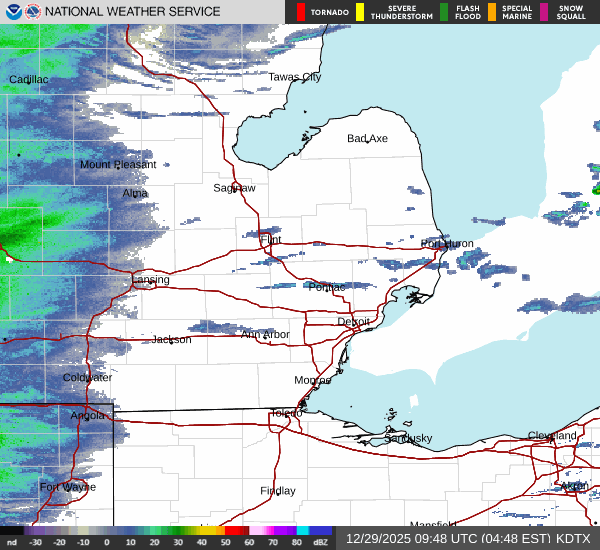This screenshot has width=600, height=550.
Task: Select Port Huron on the map
Action: click(447, 243)
